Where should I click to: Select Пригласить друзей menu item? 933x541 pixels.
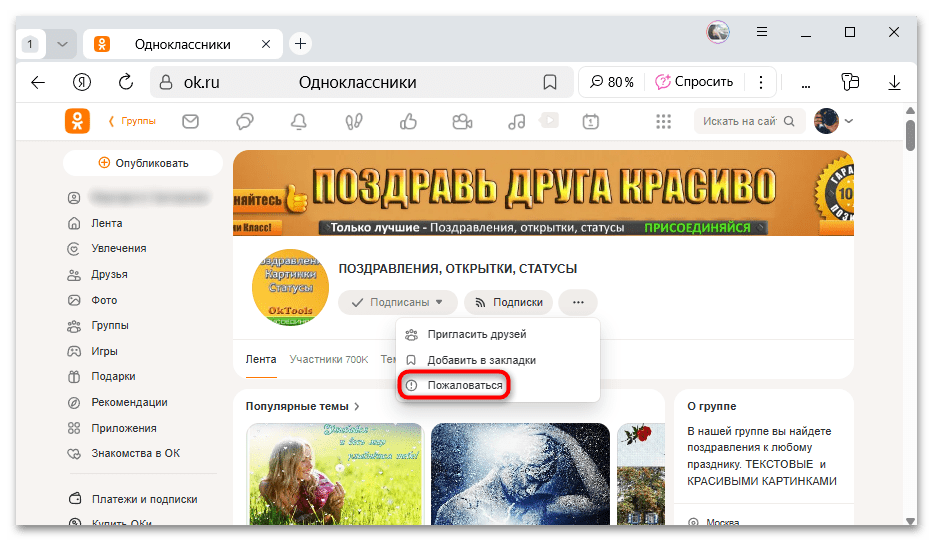(497, 334)
